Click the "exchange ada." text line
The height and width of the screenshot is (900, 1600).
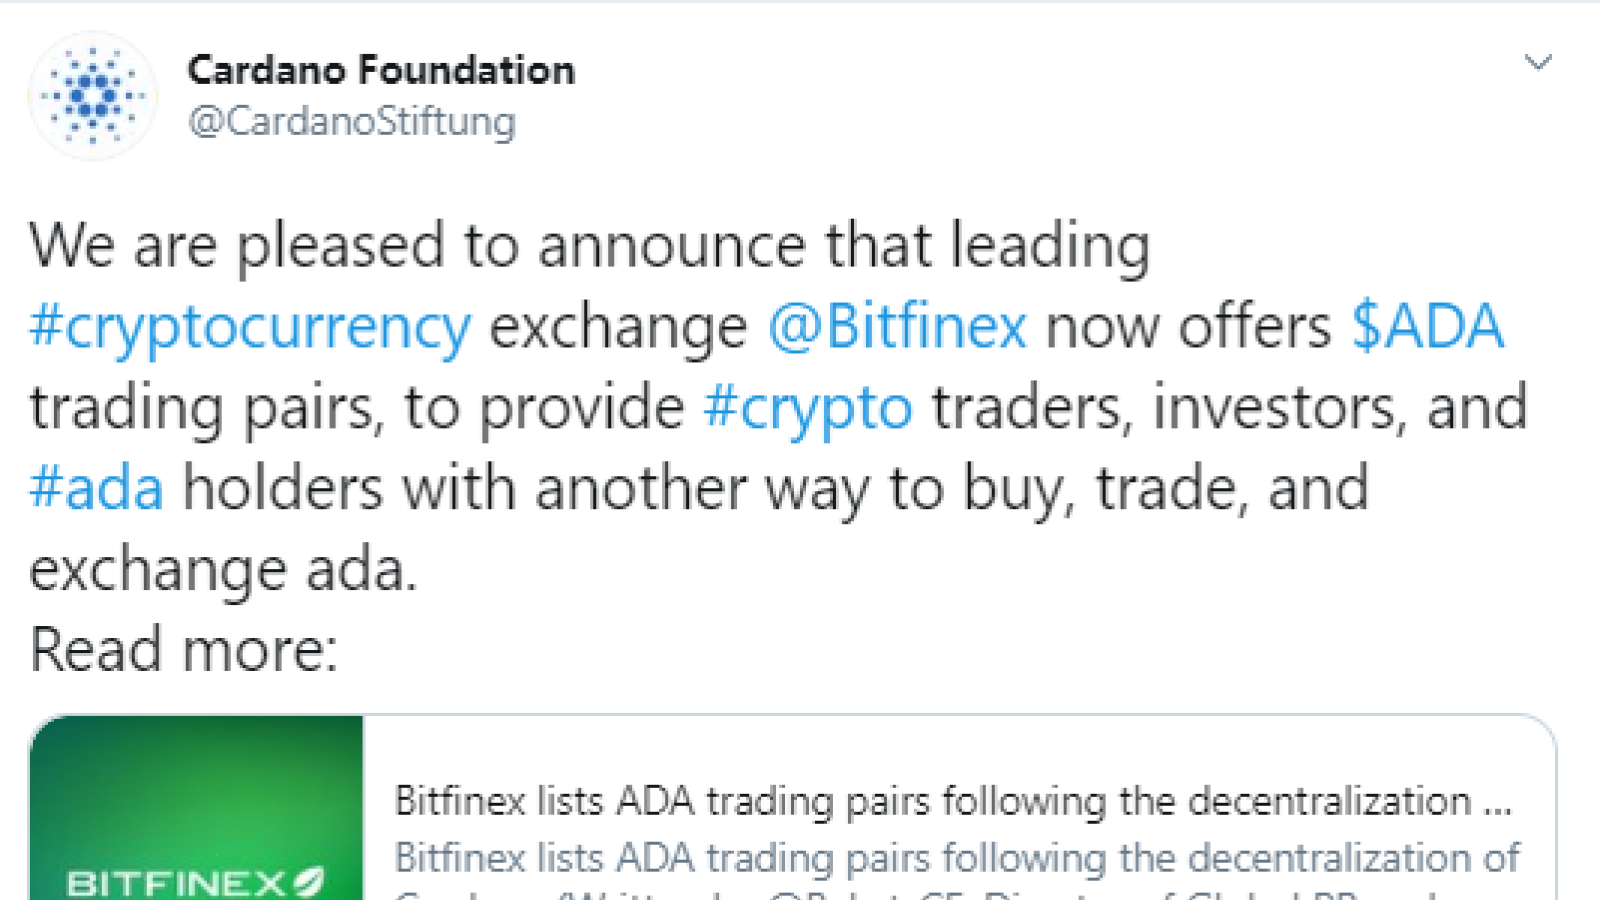pos(223,570)
